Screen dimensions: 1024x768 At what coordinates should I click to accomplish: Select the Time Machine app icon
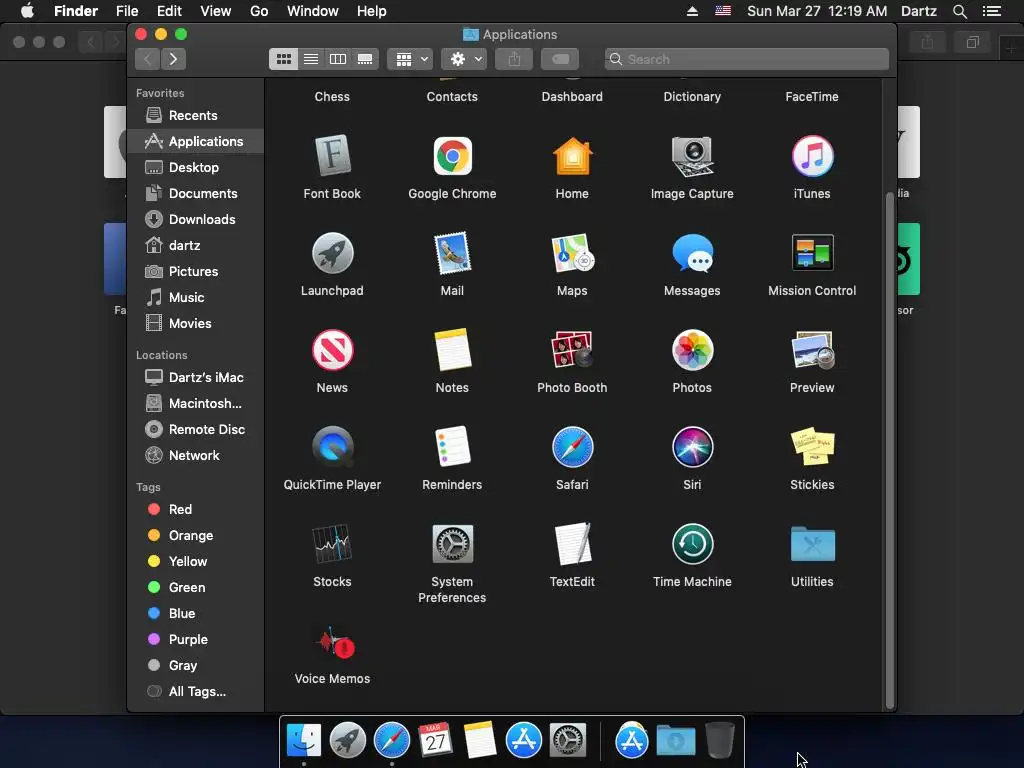coord(692,544)
